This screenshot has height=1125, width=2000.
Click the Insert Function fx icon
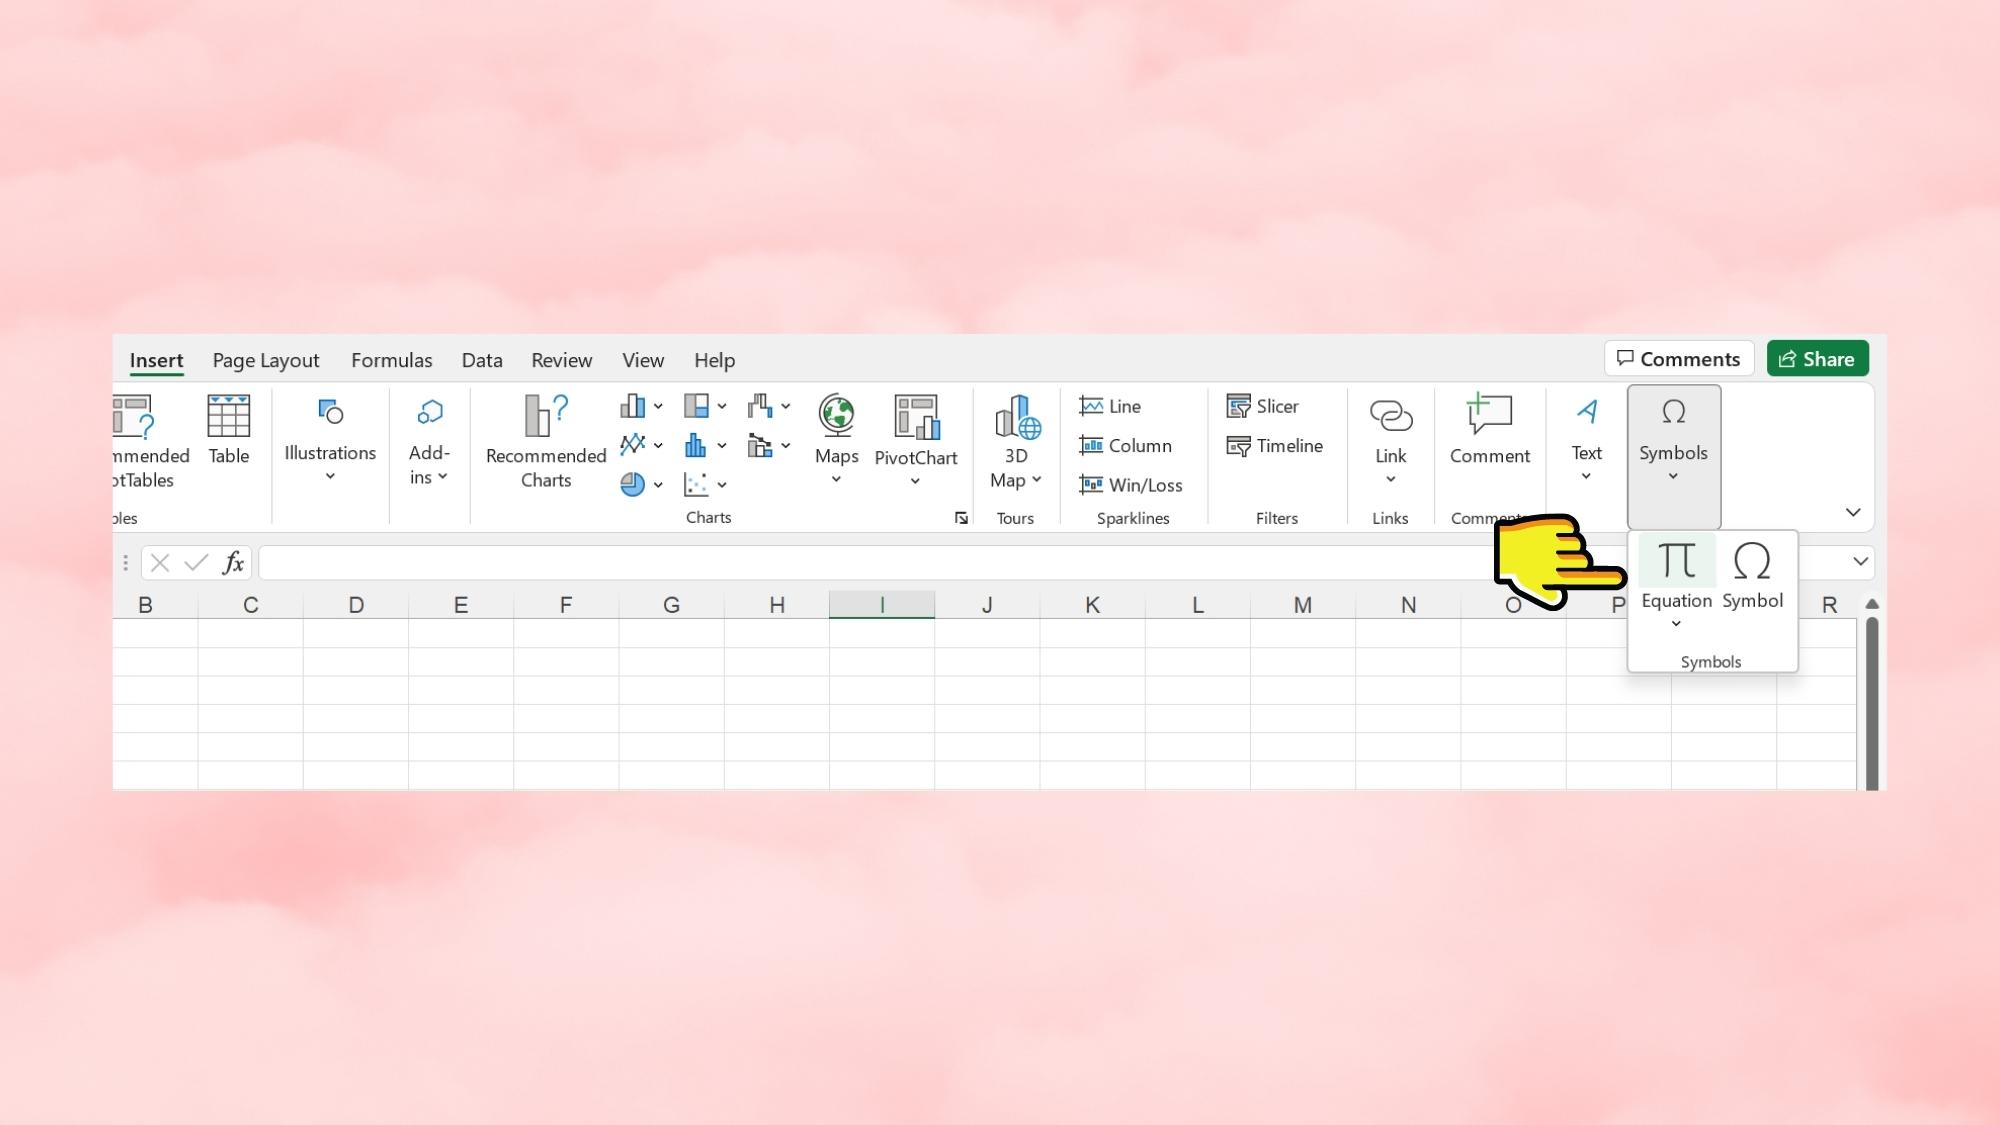233,563
